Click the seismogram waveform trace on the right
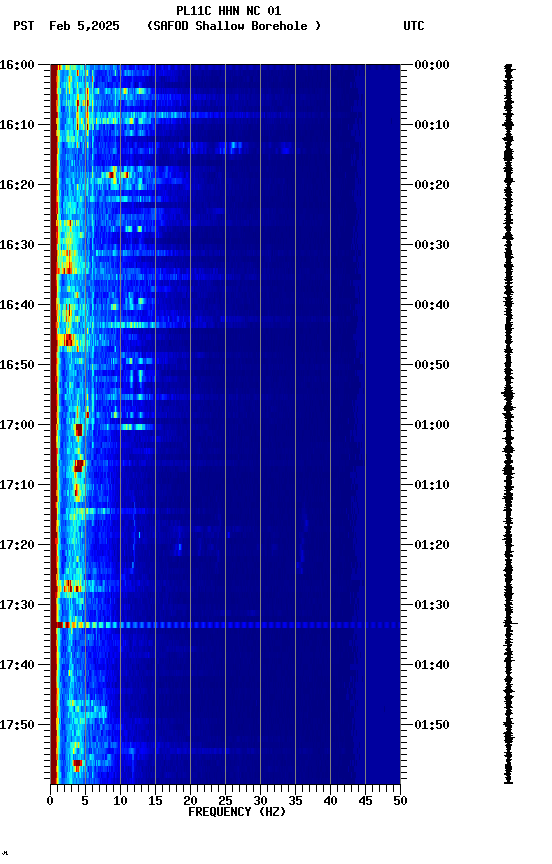This screenshot has width=552, height=864. click(508, 424)
